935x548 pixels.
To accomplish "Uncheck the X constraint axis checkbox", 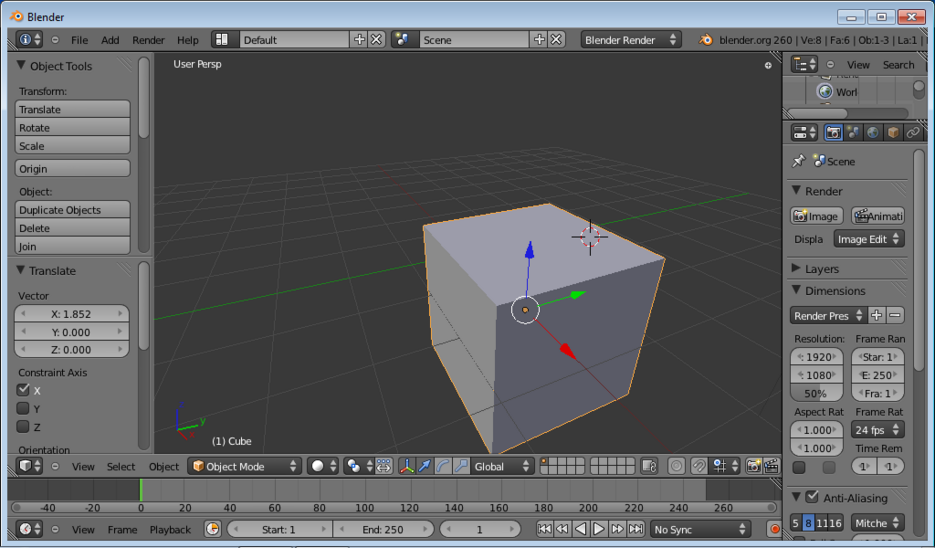I will (x=23, y=390).
